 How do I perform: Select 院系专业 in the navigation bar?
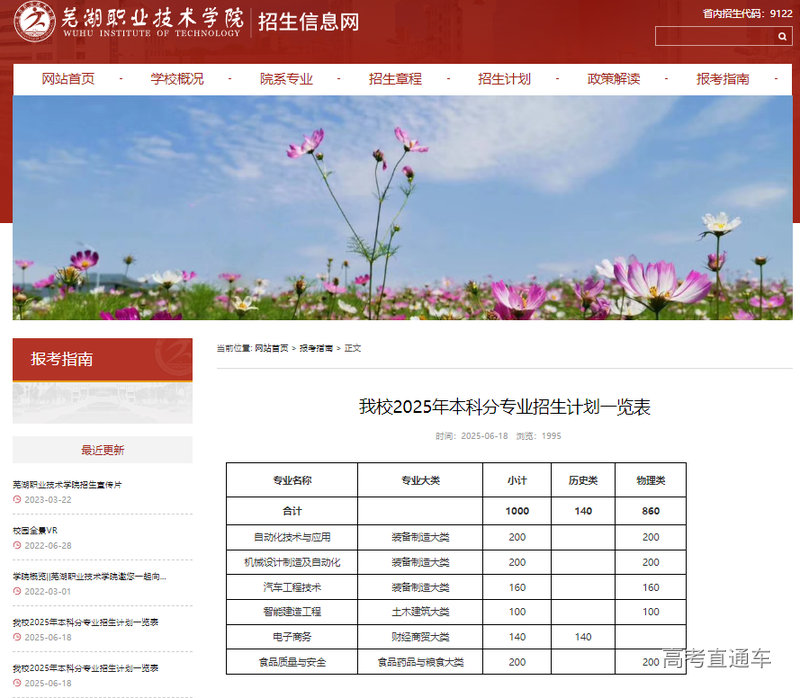286,79
